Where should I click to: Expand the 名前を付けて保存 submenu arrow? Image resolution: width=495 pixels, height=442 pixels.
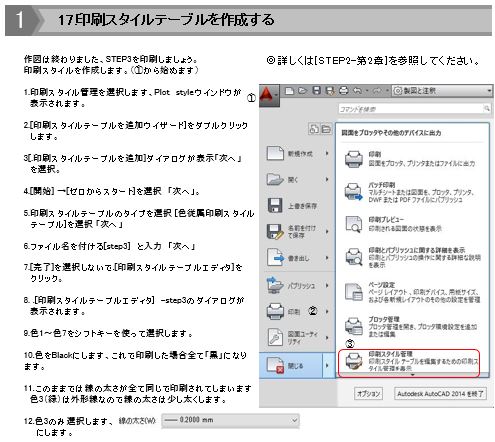coord(327,231)
